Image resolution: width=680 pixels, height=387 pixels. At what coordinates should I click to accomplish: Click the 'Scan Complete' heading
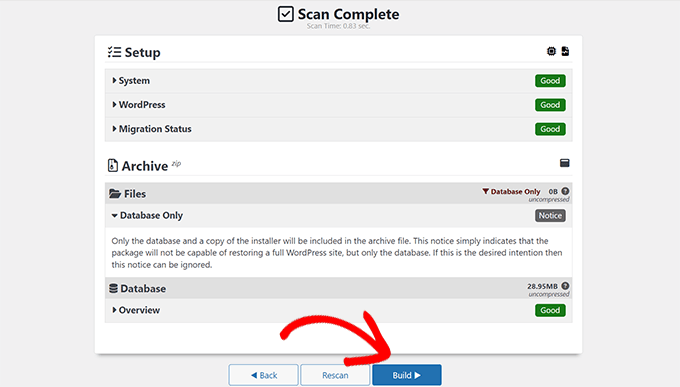tap(348, 14)
